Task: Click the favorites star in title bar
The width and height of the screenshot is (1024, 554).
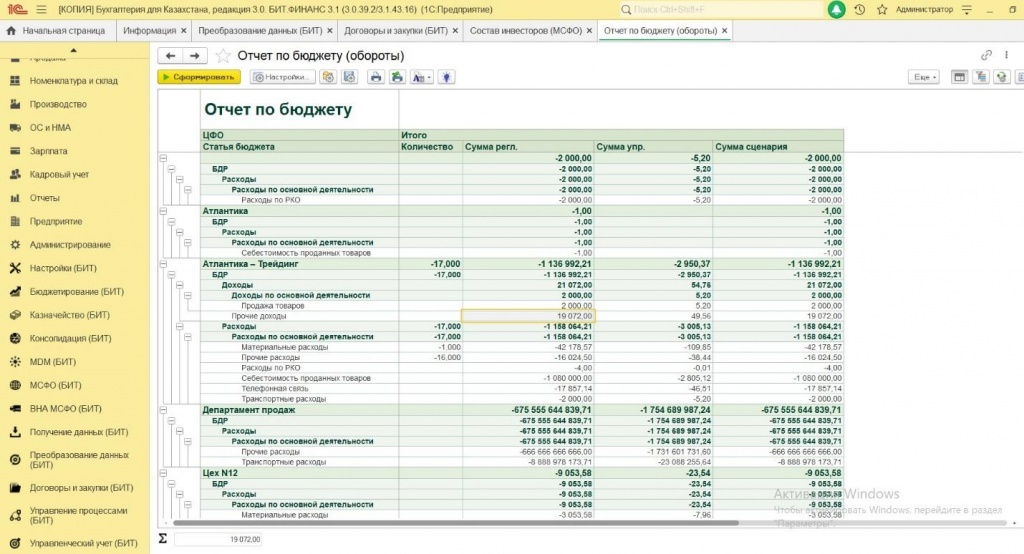Action: tap(882, 10)
